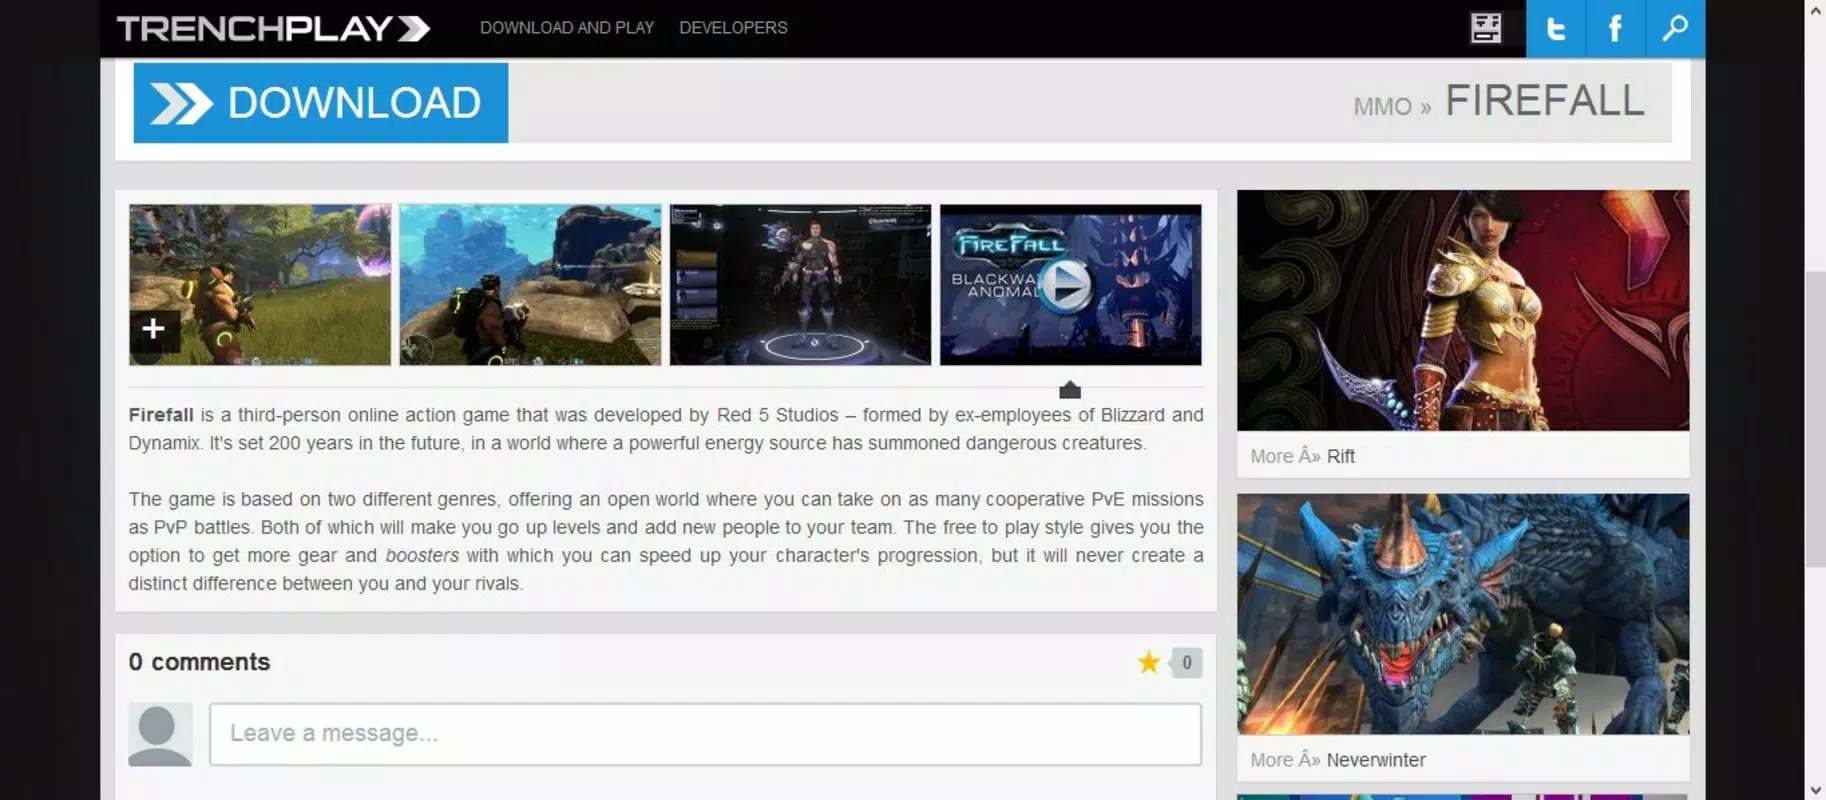Open the character screen screenshot thumbnail

tap(800, 285)
